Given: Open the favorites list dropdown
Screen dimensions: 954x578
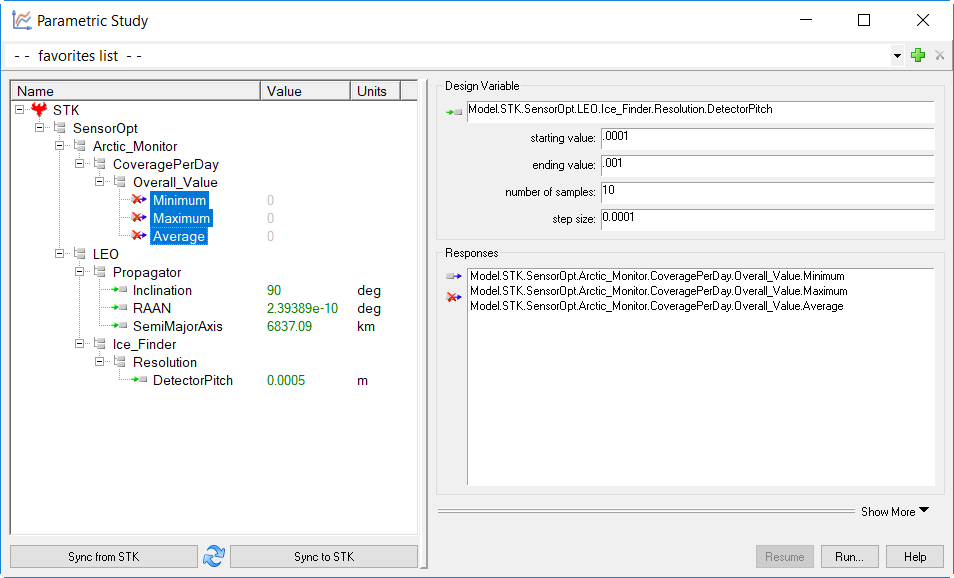Looking at the screenshot, I should [897, 57].
